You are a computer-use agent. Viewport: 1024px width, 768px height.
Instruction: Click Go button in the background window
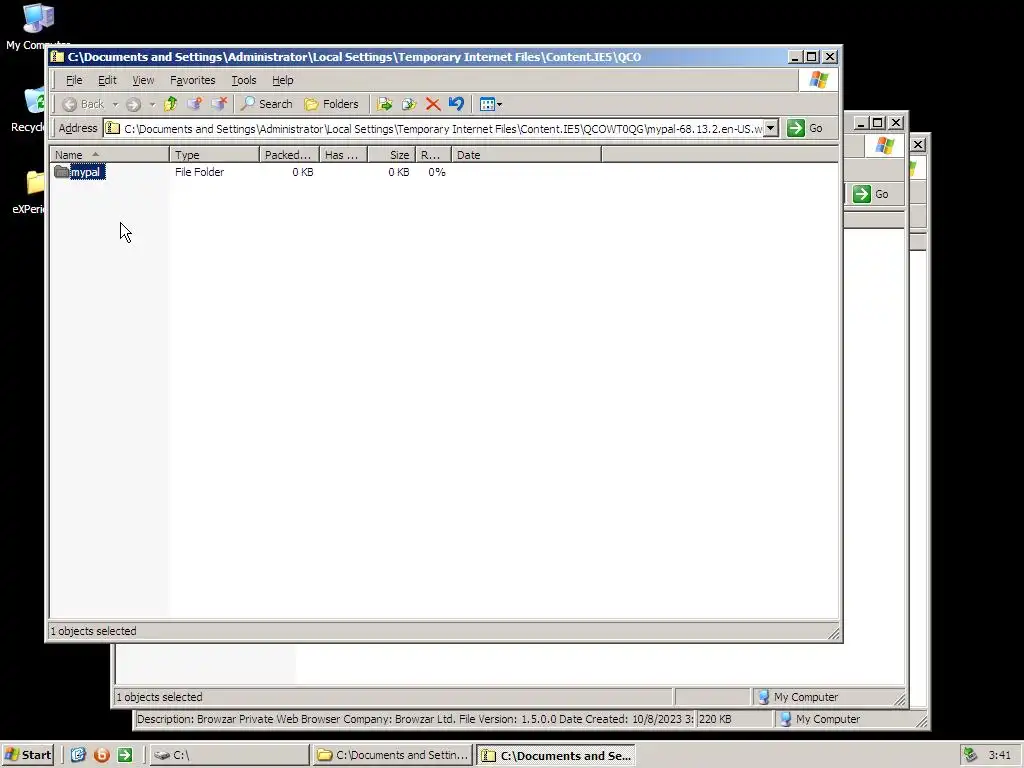tap(872, 194)
